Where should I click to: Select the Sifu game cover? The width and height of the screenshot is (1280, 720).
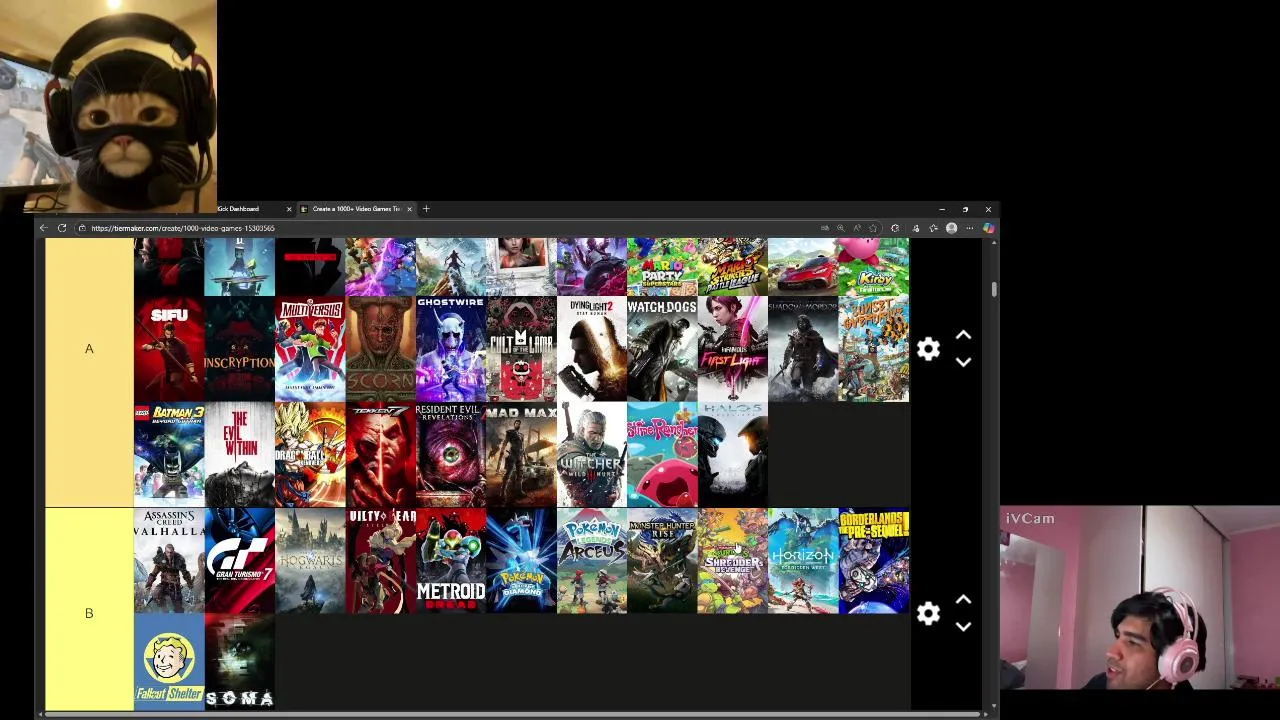[169, 349]
